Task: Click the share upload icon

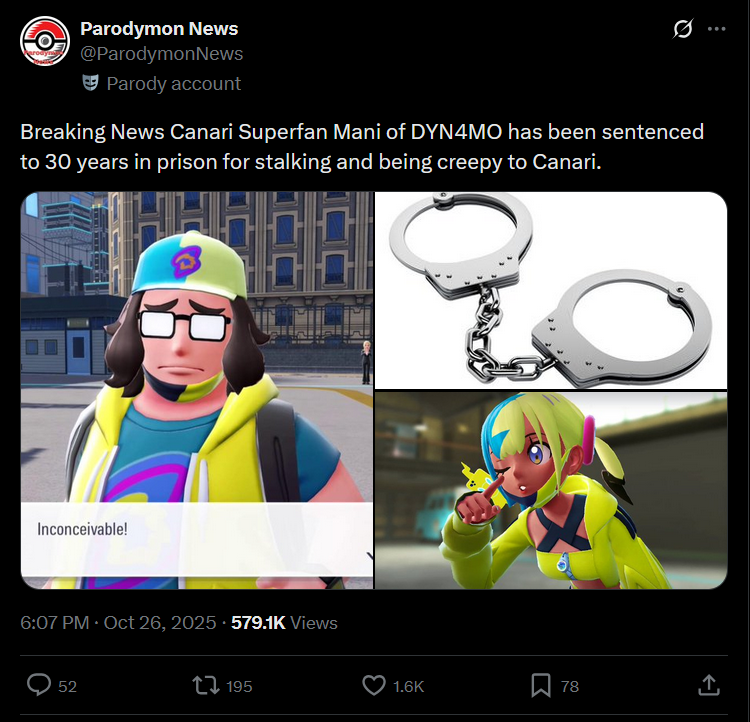Action: coord(709,685)
